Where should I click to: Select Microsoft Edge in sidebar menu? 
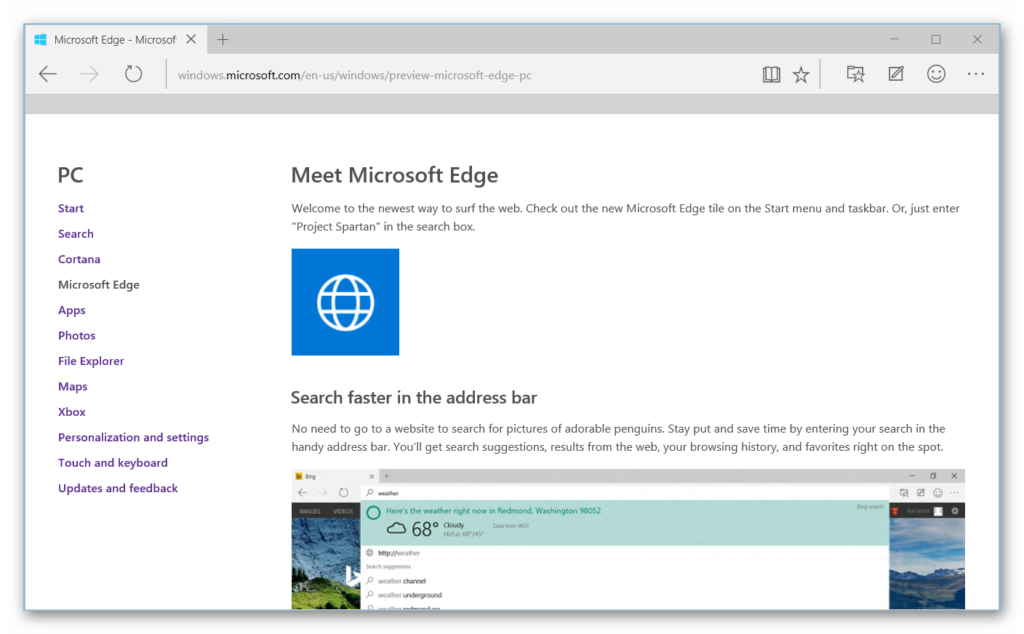point(99,285)
